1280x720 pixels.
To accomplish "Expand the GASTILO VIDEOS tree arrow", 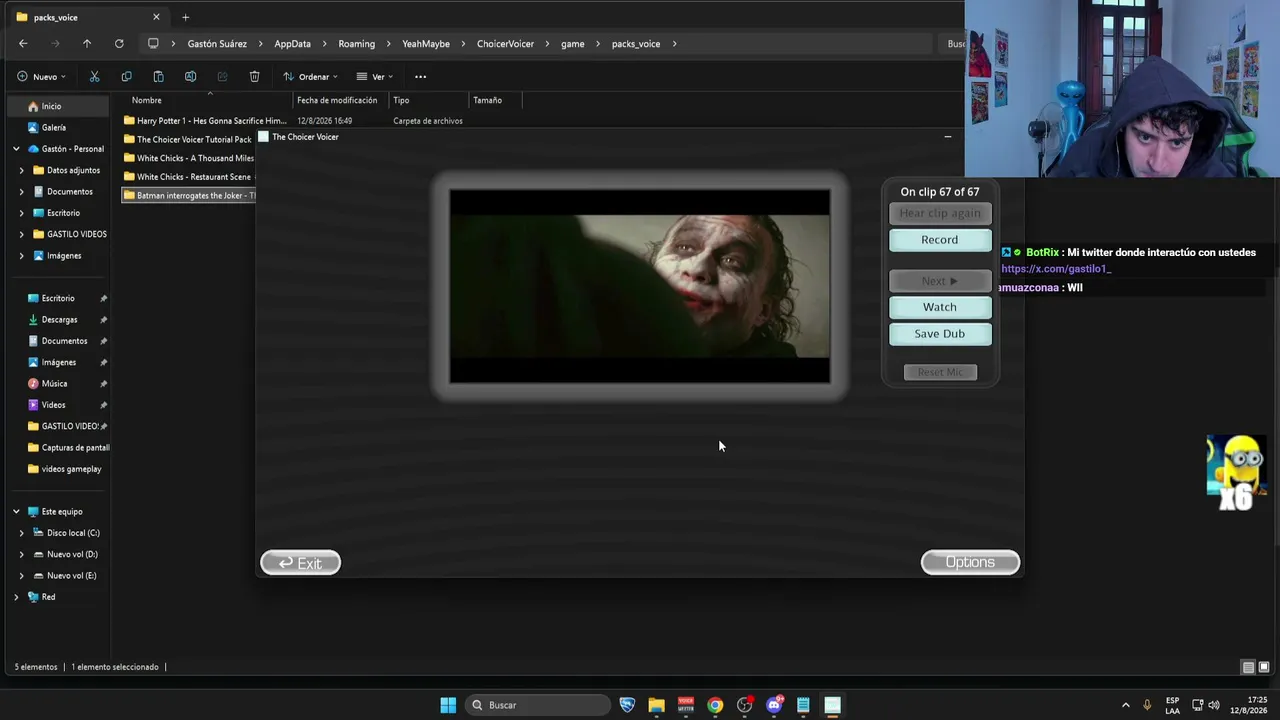I will (x=22, y=234).
